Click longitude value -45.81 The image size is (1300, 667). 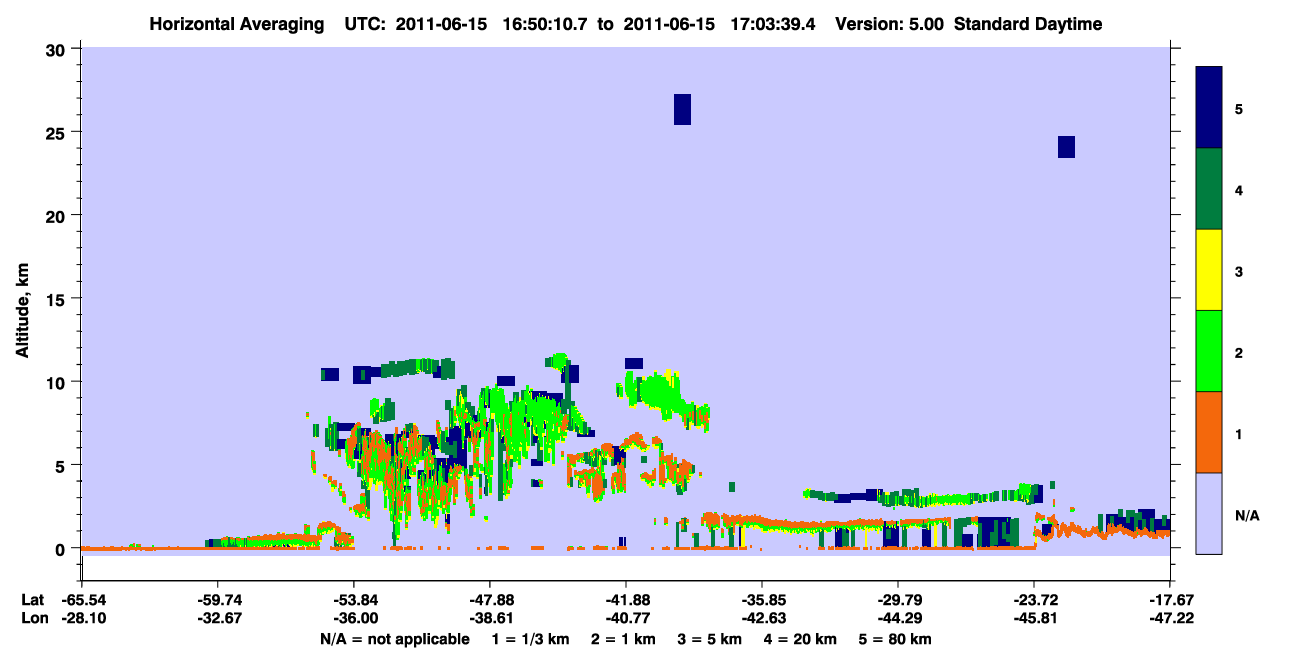(1034, 618)
